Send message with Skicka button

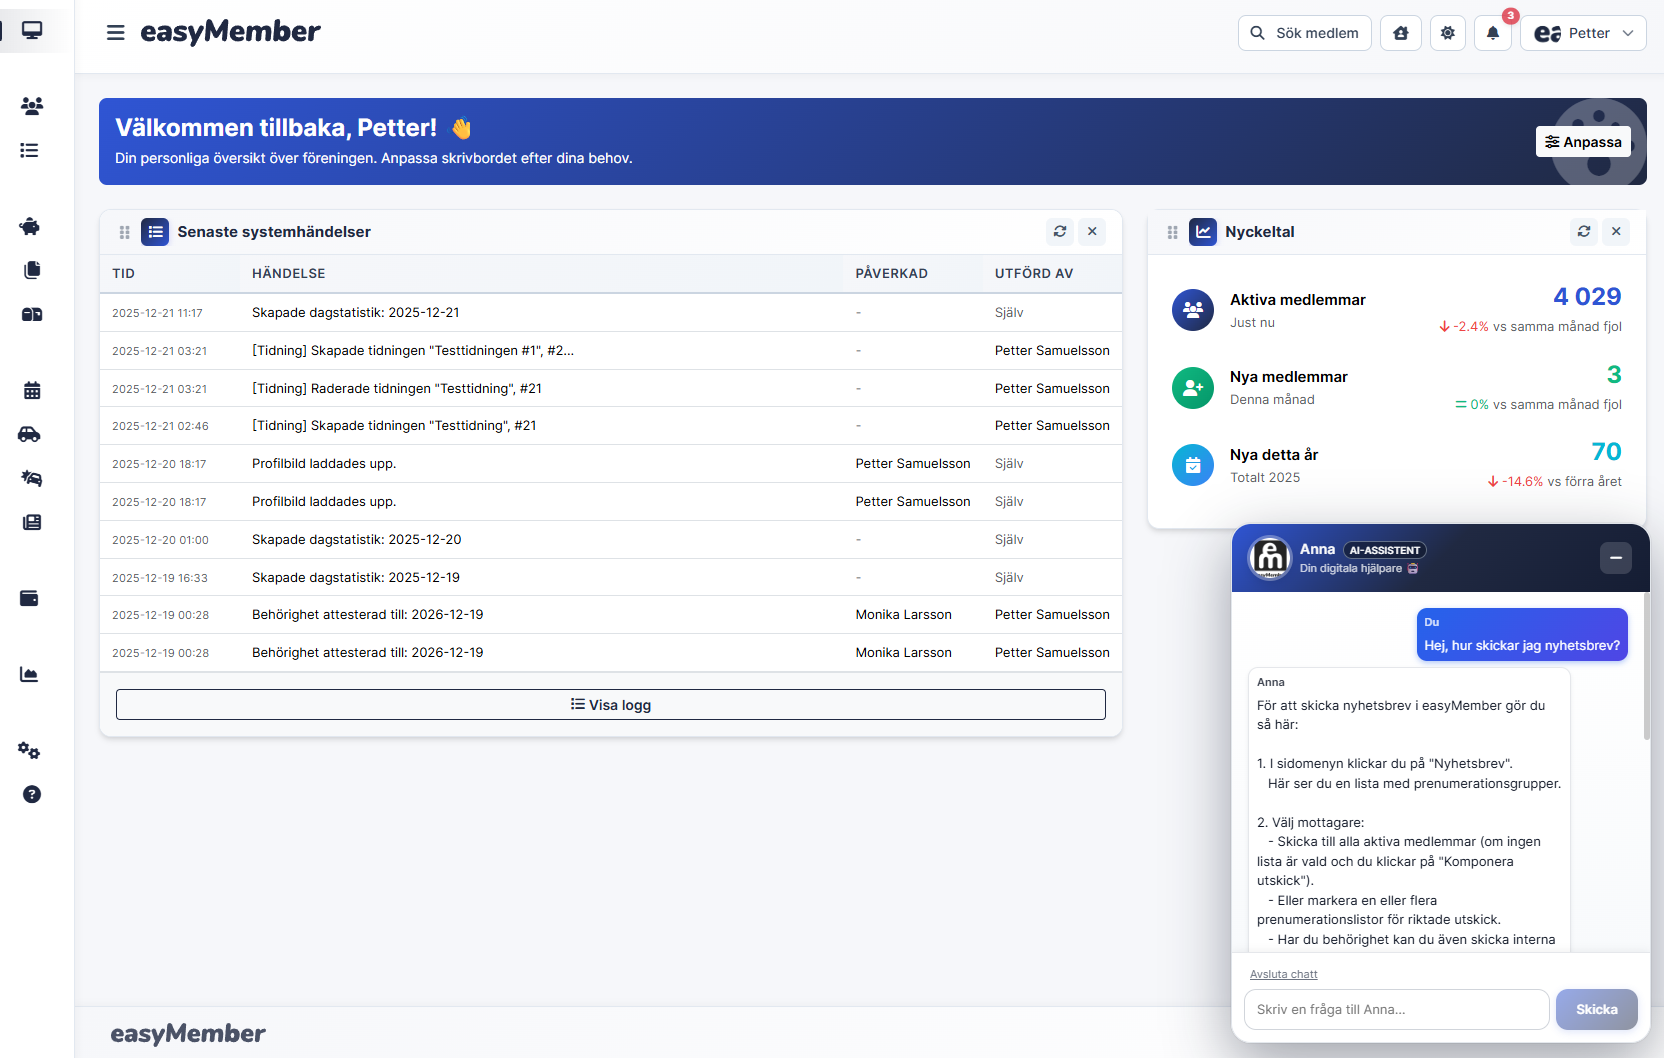[x=1596, y=1009]
